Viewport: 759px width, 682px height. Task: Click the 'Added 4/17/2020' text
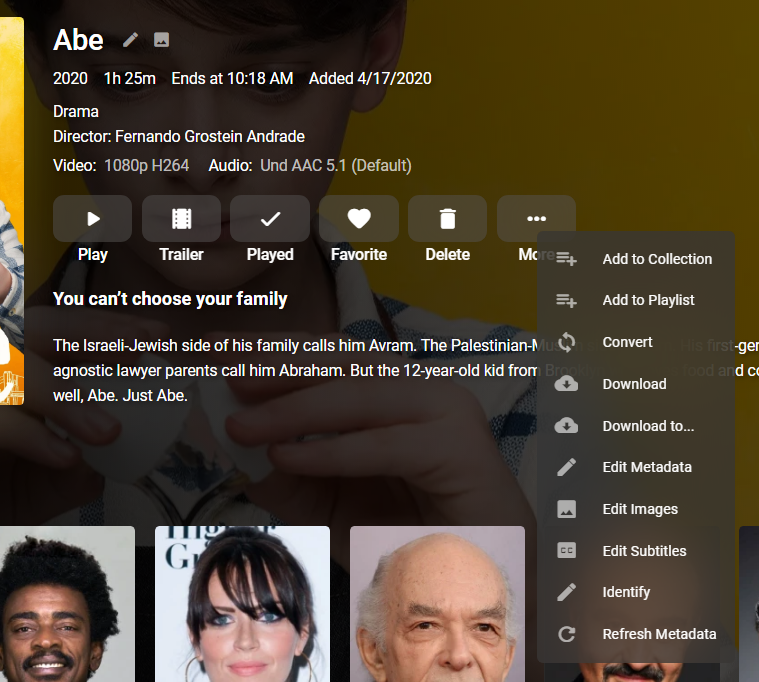point(370,78)
